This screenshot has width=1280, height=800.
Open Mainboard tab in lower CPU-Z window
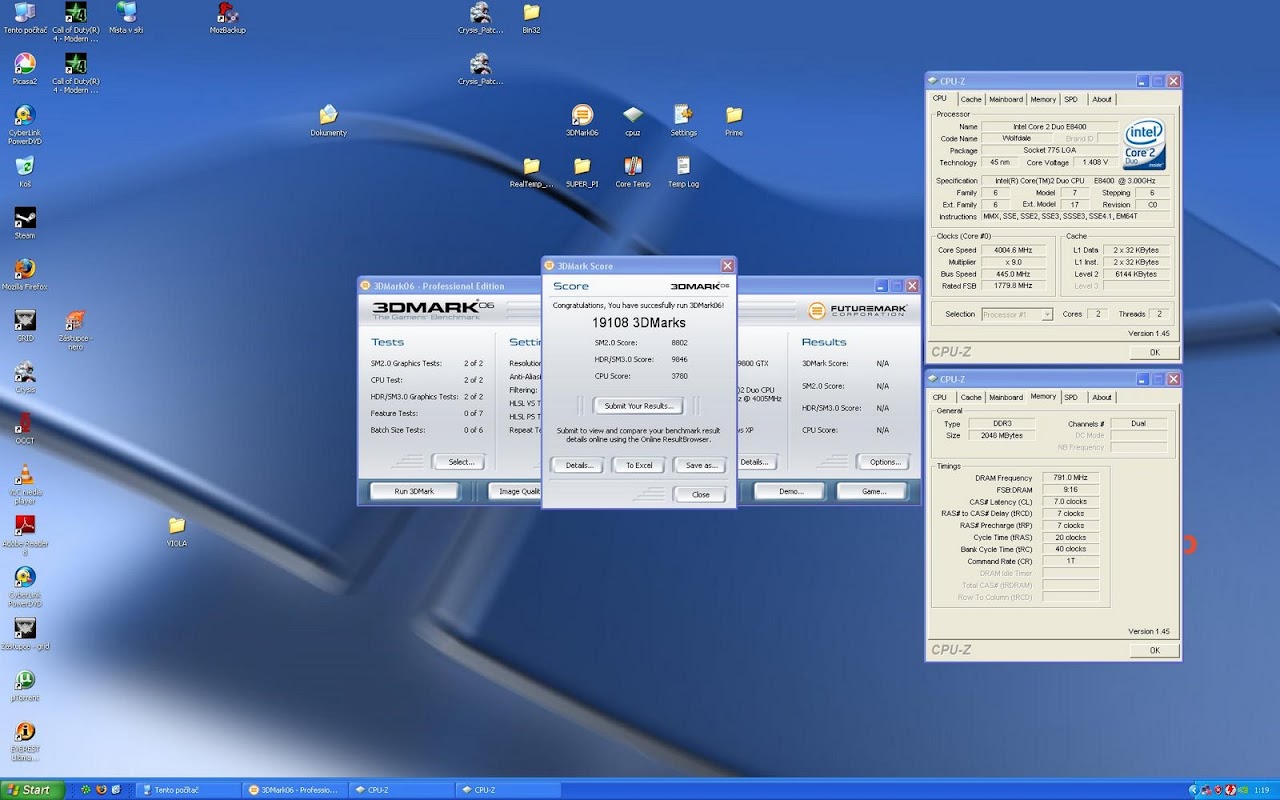tap(1006, 397)
